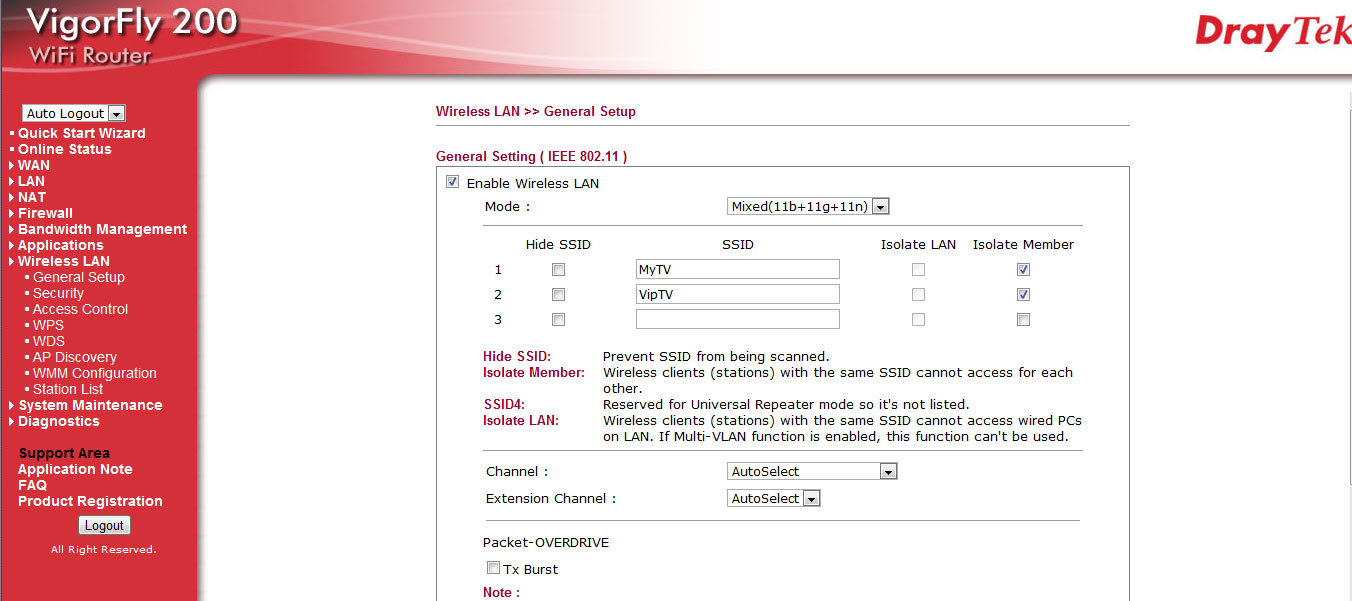The image size is (1352, 601).
Task: Click SSID field containing VipTV
Action: pos(738,294)
